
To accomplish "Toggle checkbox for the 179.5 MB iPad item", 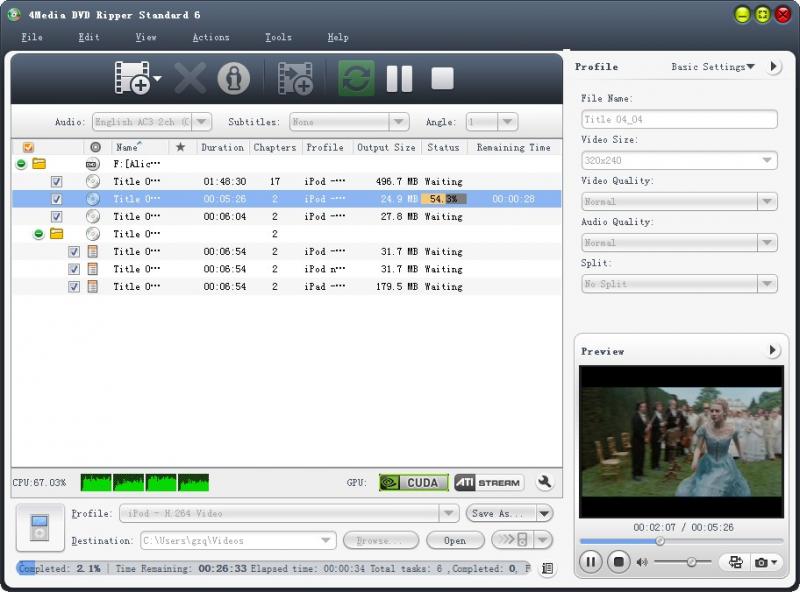I will [x=74, y=287].
